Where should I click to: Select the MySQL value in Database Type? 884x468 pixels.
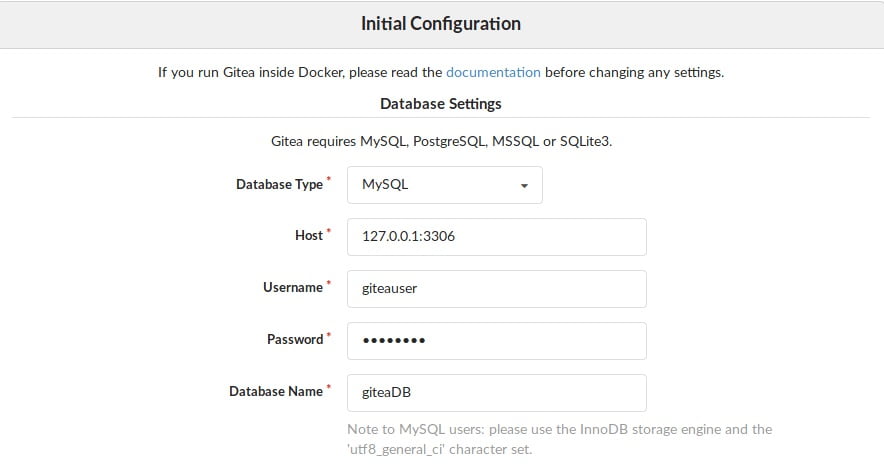click(385, 184)
